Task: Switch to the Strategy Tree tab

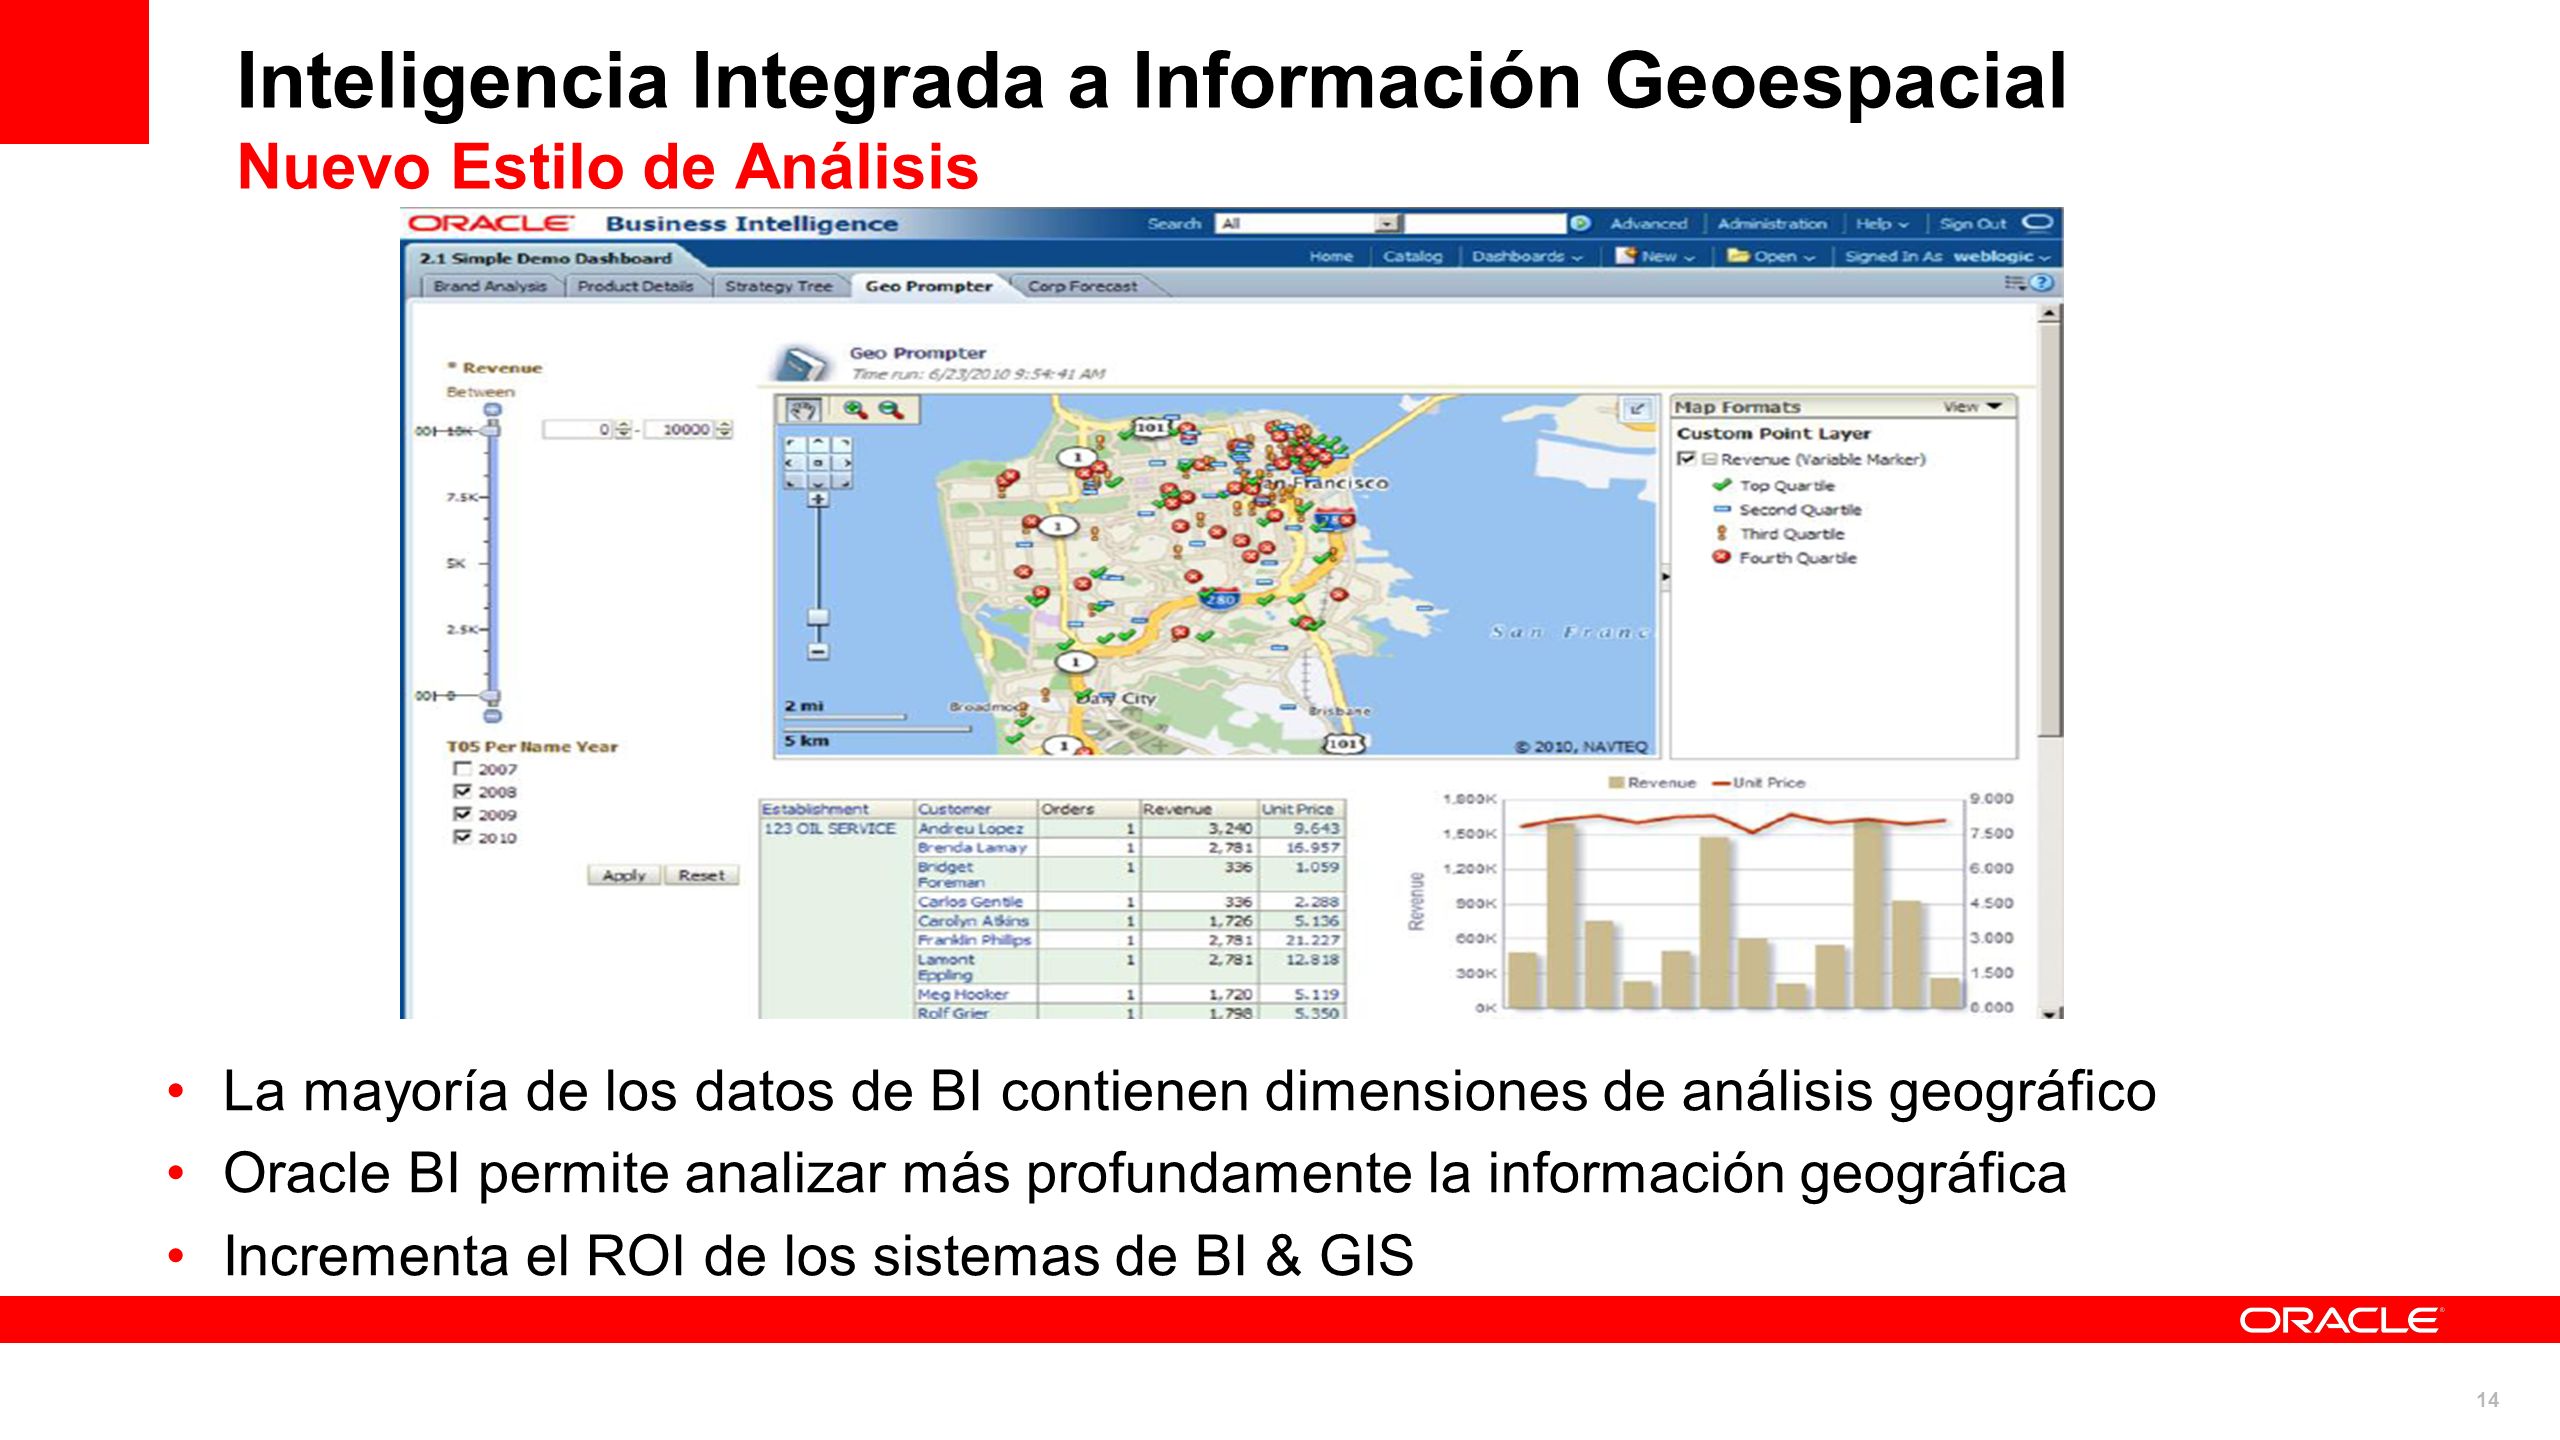Action: pyautogui.click(x=778, y=286)
